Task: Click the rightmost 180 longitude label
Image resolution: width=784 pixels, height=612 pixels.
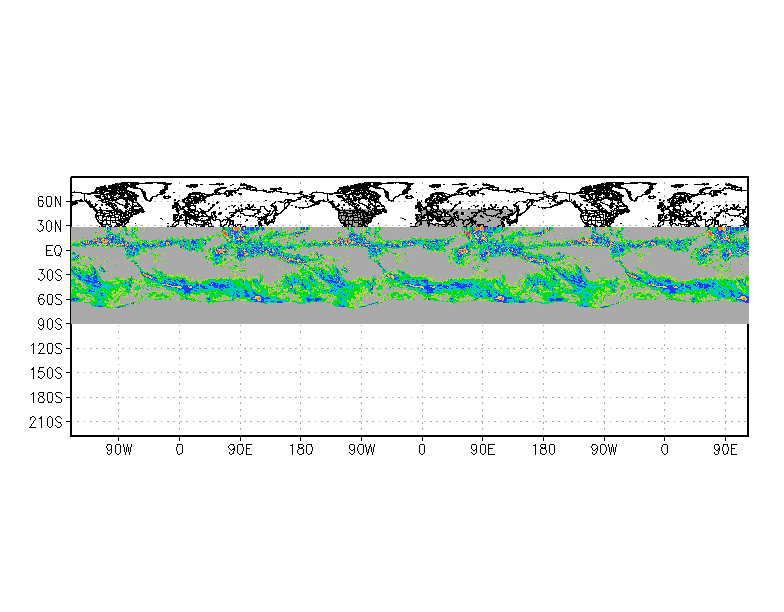Action: pyautogui.click(x=543, y=450)
